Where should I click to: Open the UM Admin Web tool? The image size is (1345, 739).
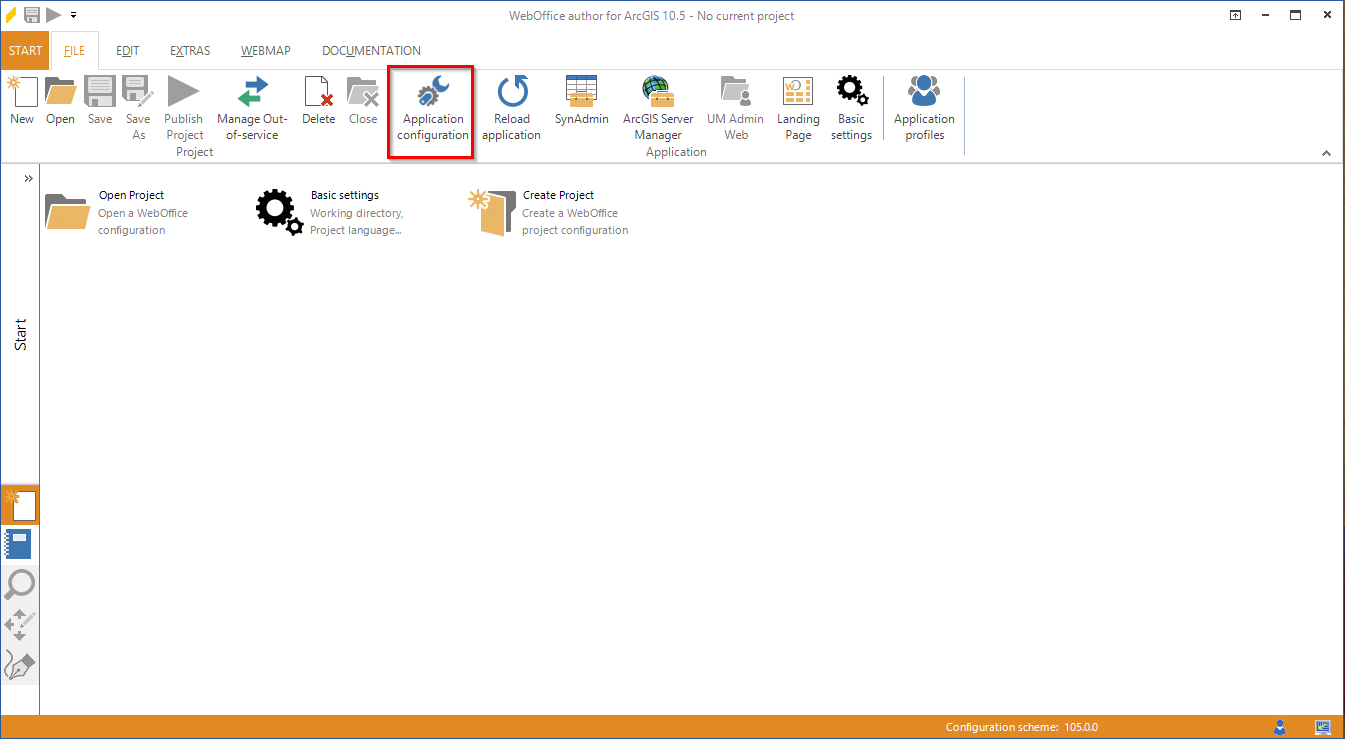tap(735, 103)
